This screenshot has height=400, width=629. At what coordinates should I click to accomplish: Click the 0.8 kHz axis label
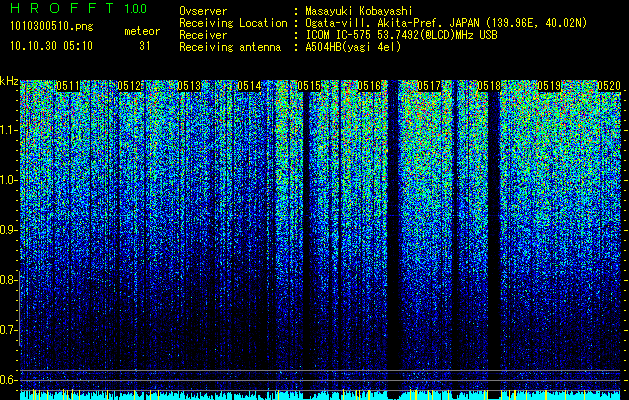click(9, 280)
